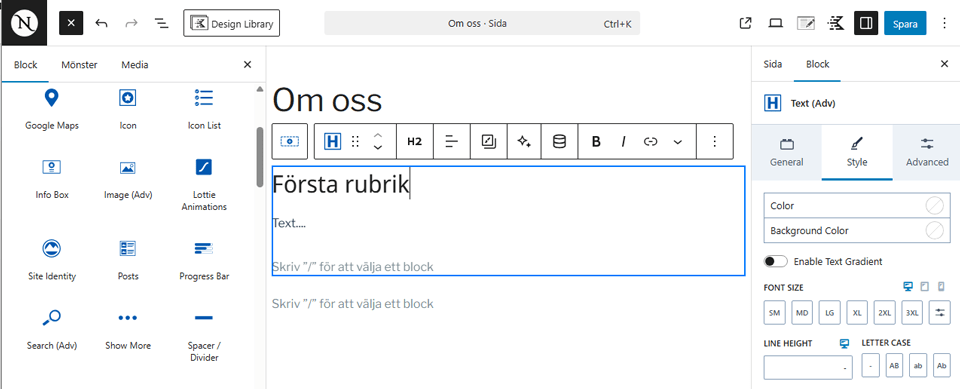The height and width of the screenshot is (389, 960).
Task: Switch to the Block settings tab
Action: 817,64
